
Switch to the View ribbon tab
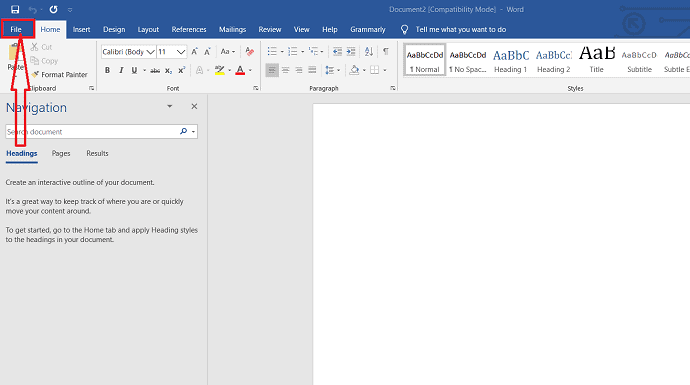(301, 29)
